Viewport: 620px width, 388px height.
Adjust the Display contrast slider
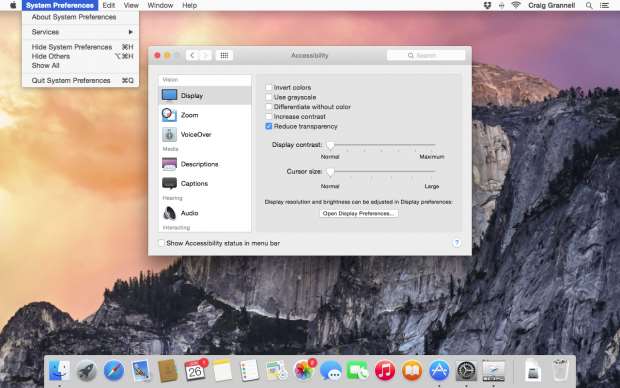point(331,145)
